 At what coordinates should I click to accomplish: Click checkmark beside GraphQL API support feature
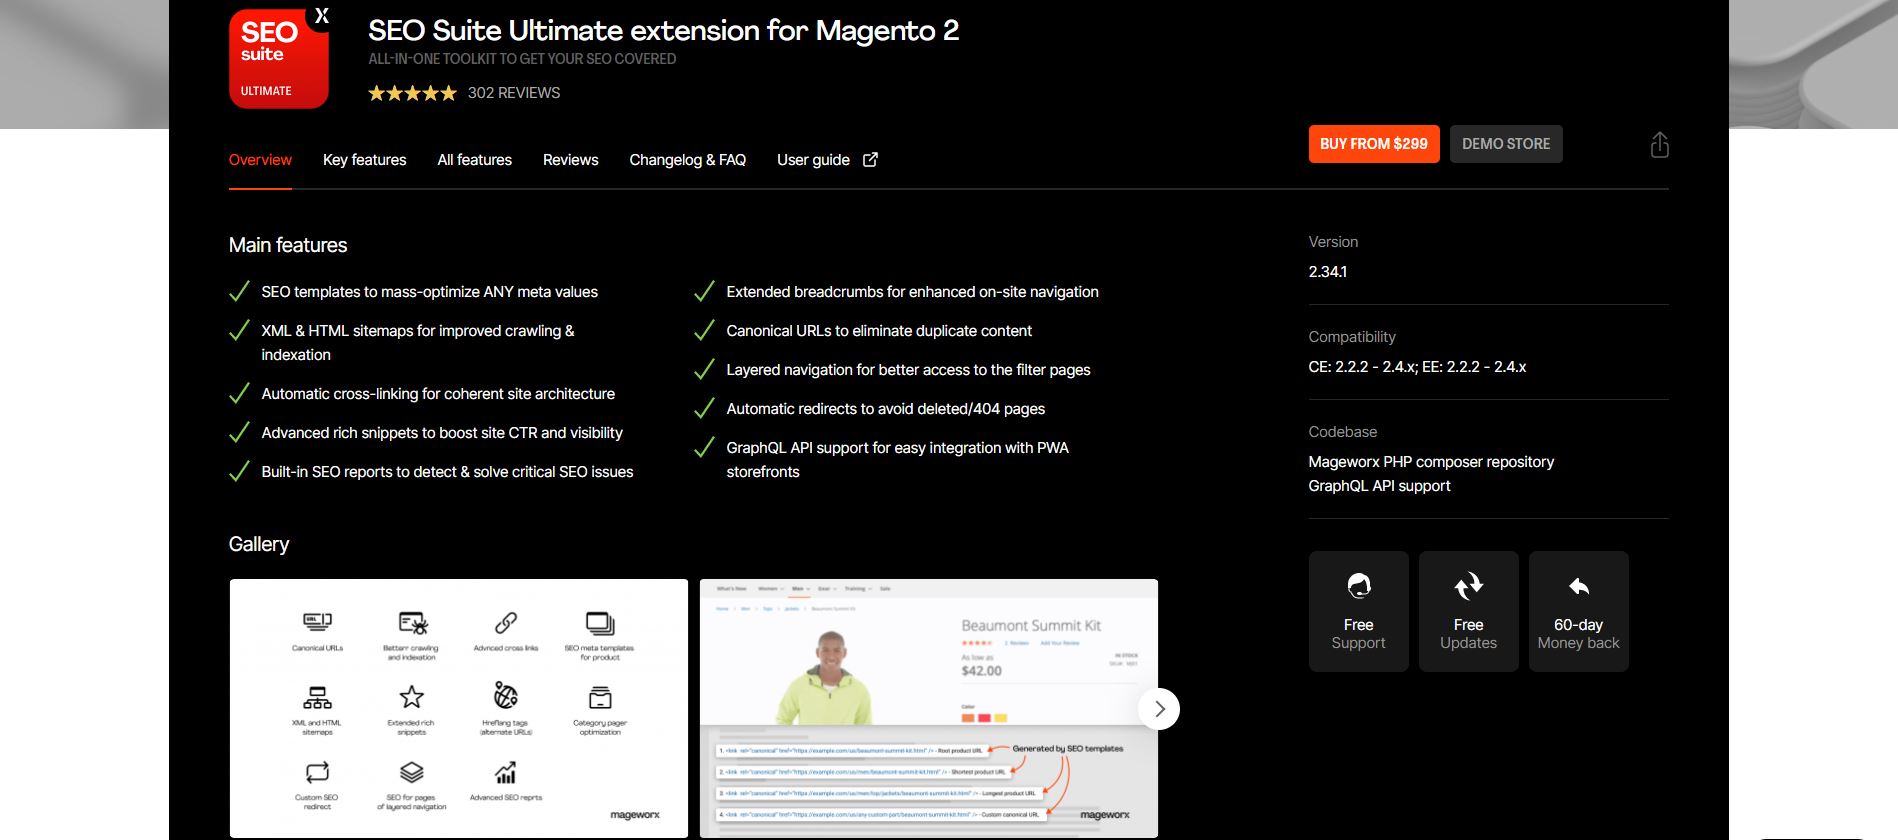click(704, 448)
